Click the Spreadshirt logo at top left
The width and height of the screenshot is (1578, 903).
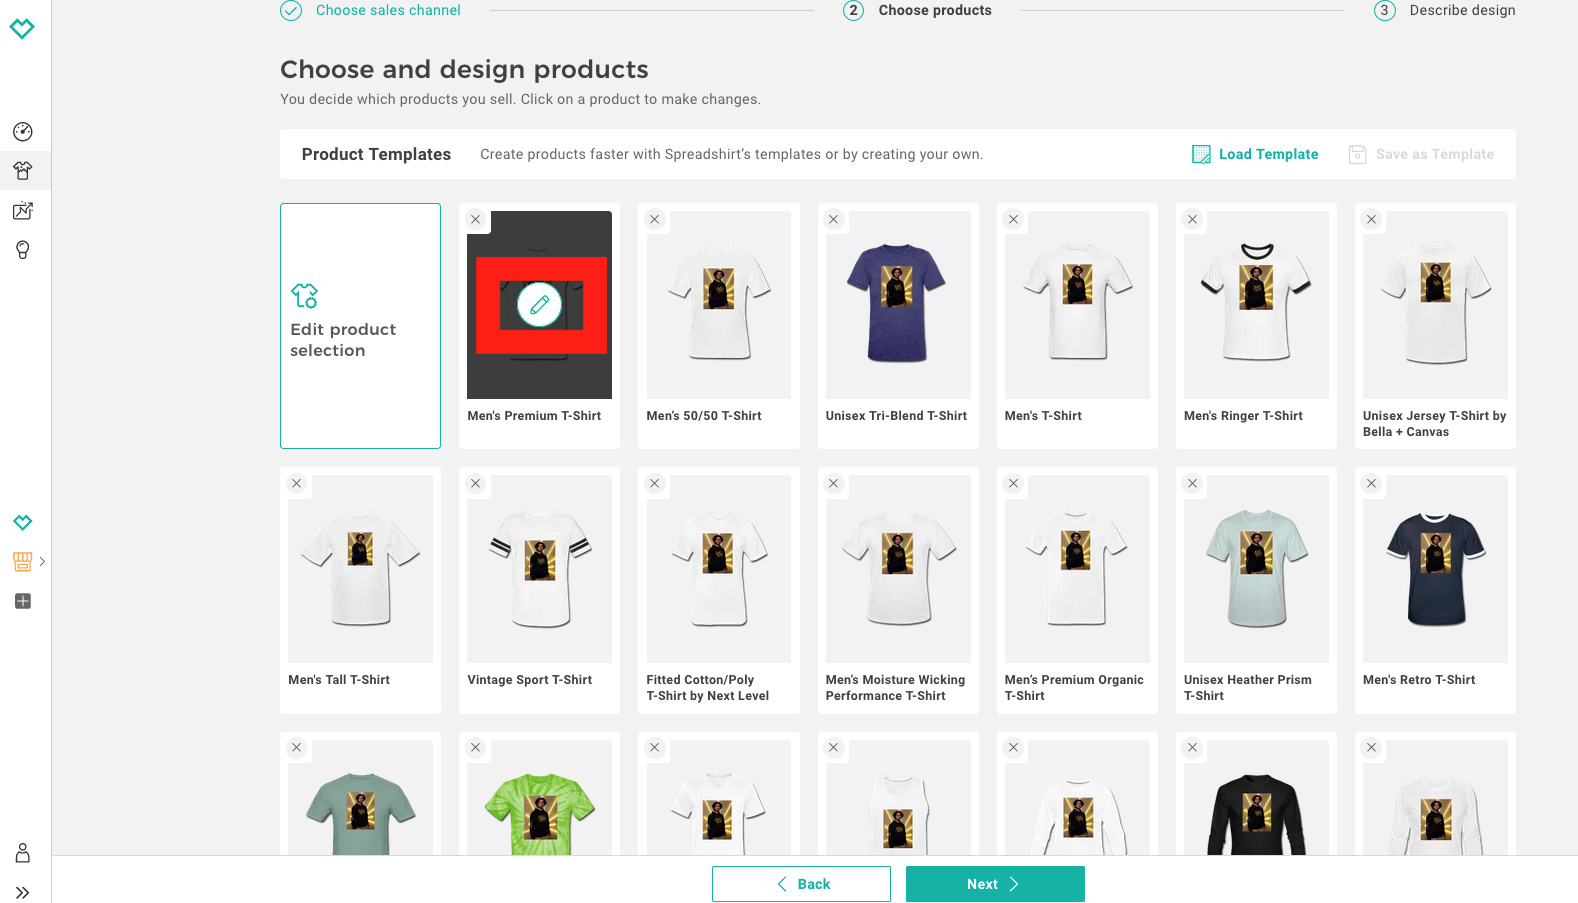pyautogui.click(x=22, y=28)
